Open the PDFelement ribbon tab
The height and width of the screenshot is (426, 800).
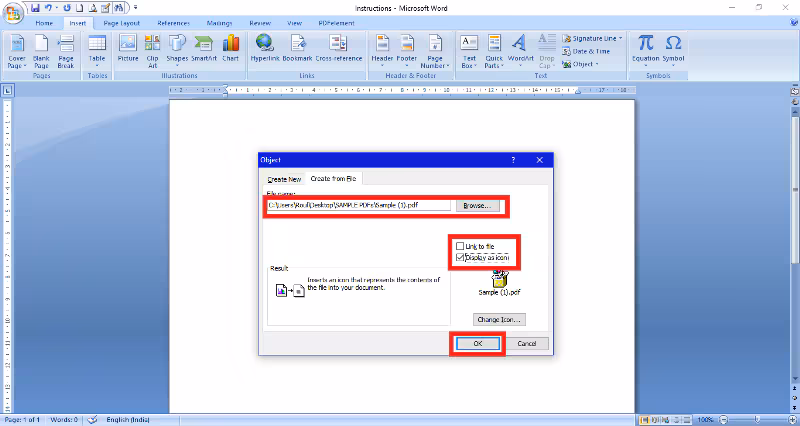tap(336, 23)
